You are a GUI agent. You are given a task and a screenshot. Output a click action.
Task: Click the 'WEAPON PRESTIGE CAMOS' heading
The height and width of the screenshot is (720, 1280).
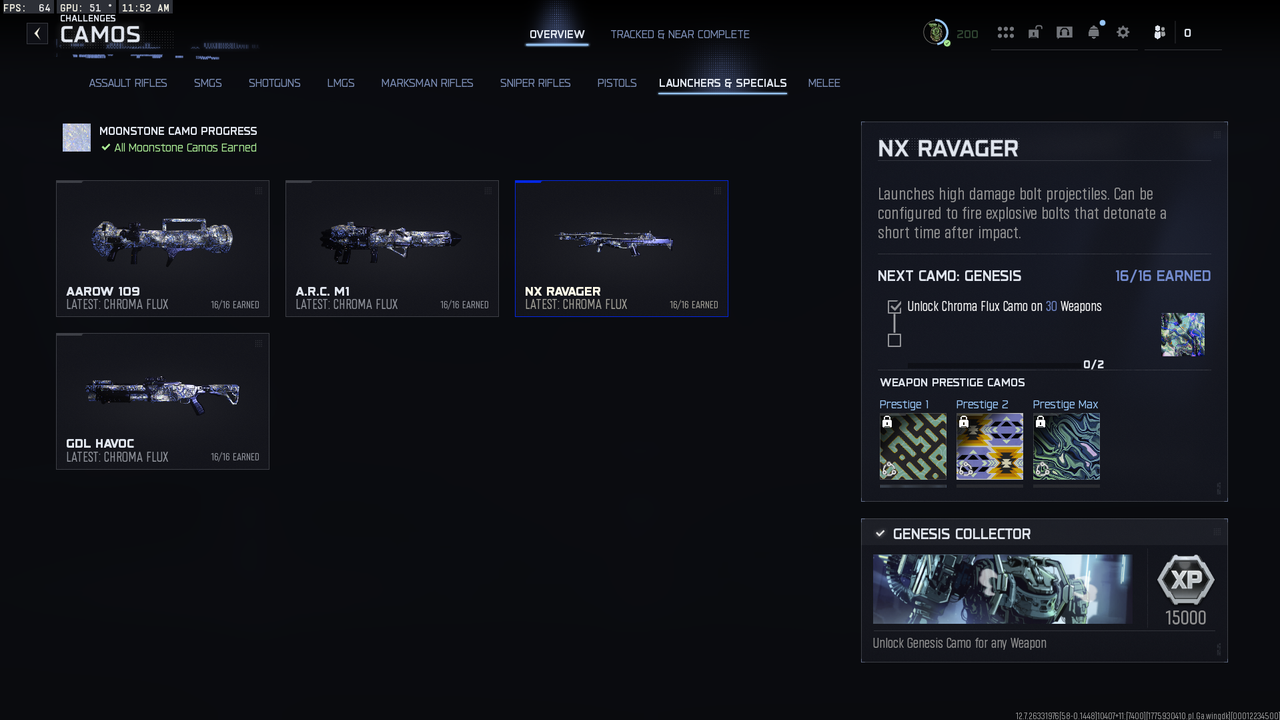tap(952, 382)
